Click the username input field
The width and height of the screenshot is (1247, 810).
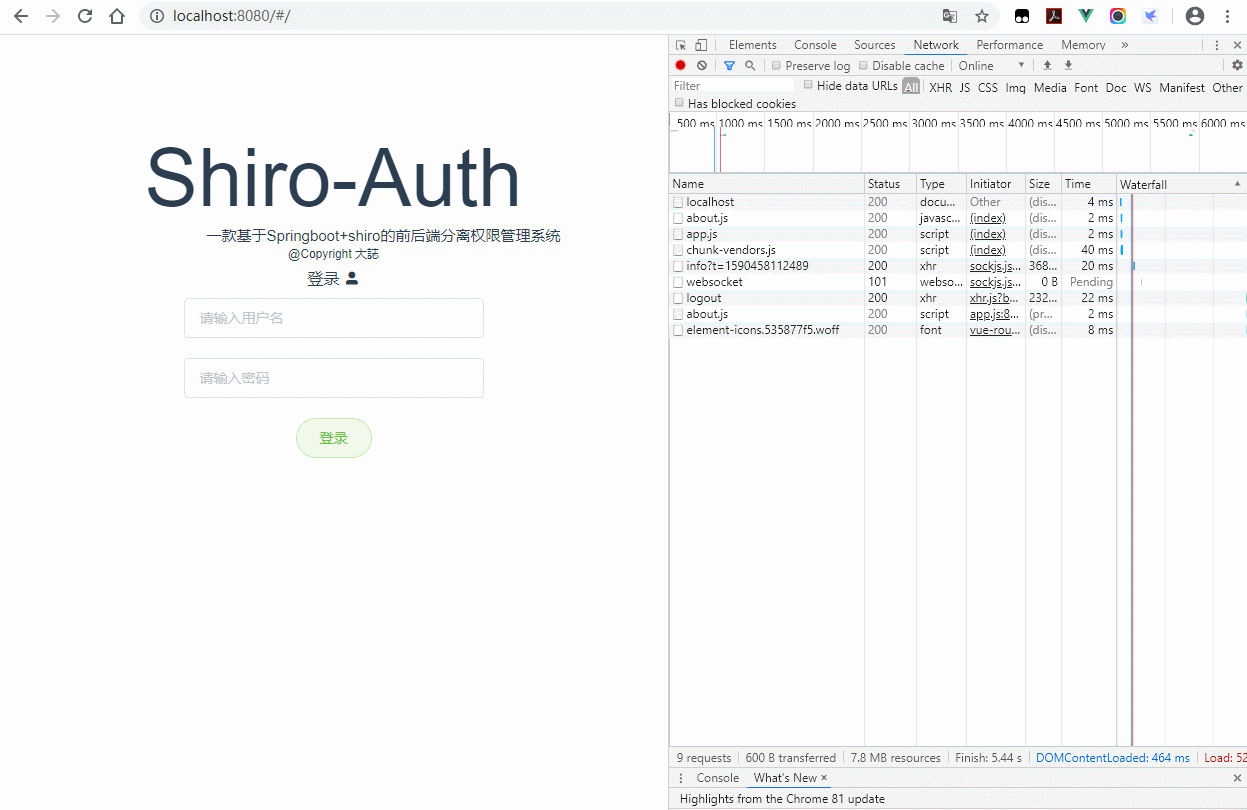tap(334, 318)
